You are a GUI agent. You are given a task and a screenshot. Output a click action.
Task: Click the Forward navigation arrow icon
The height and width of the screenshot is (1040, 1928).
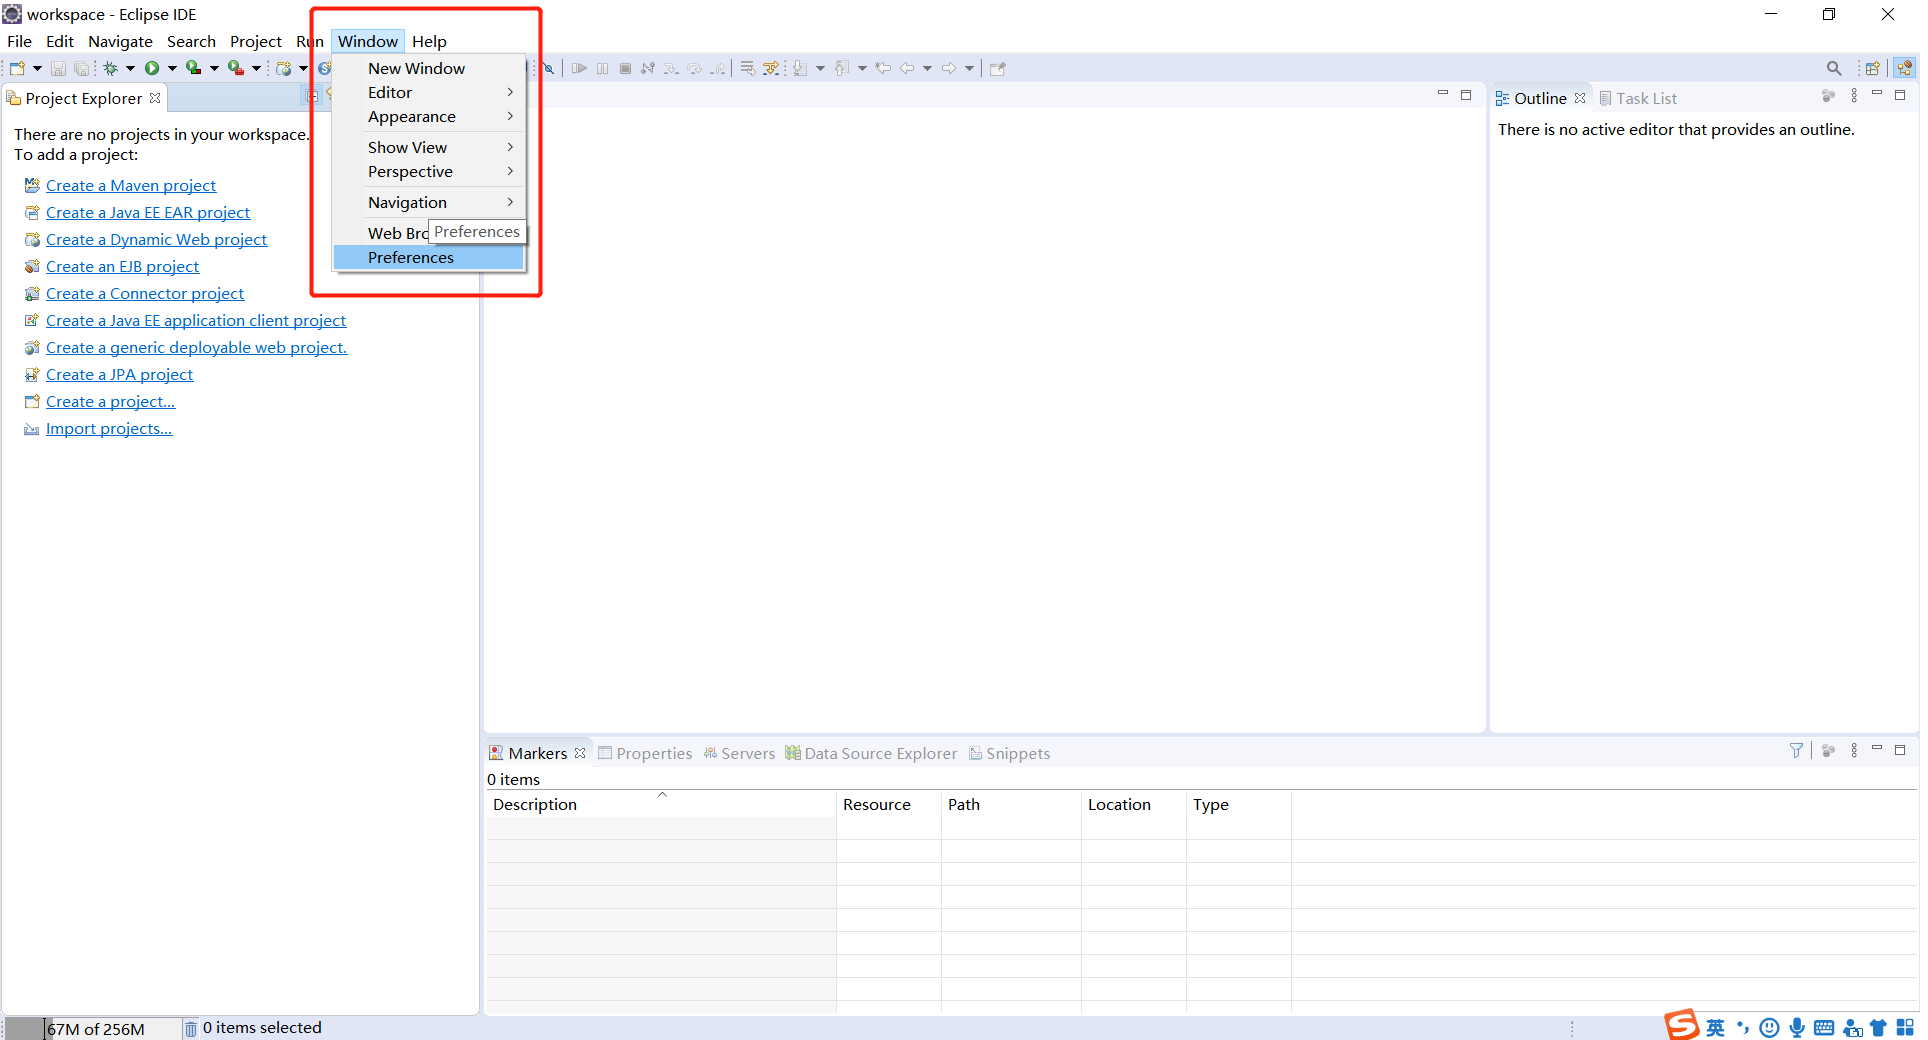point(949,68)
